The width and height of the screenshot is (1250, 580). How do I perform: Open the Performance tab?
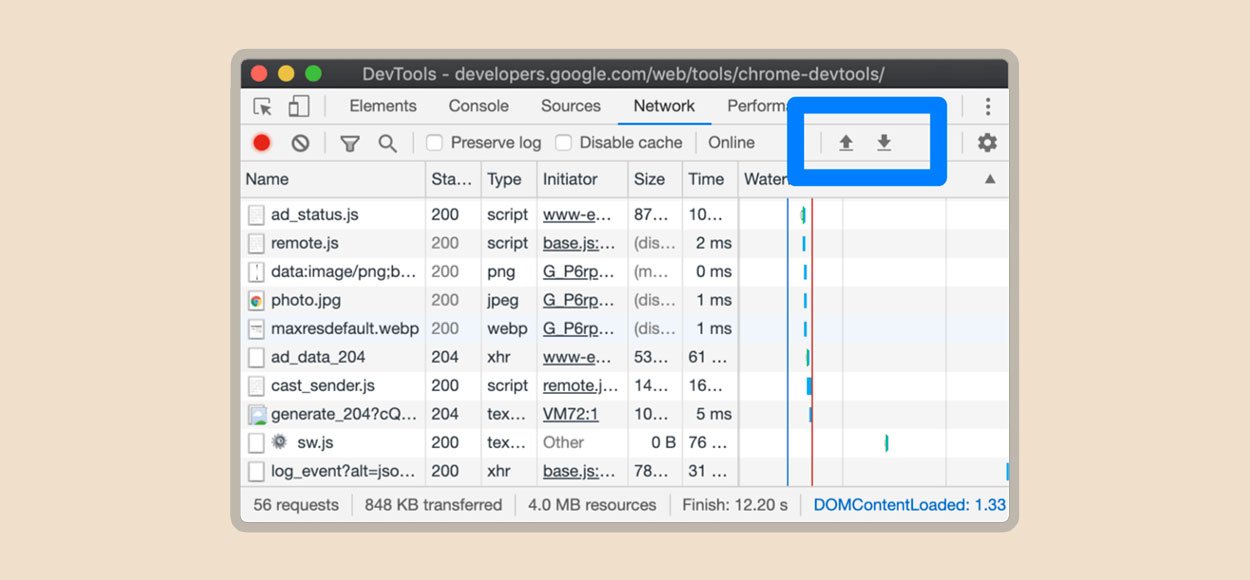point(759,106)
